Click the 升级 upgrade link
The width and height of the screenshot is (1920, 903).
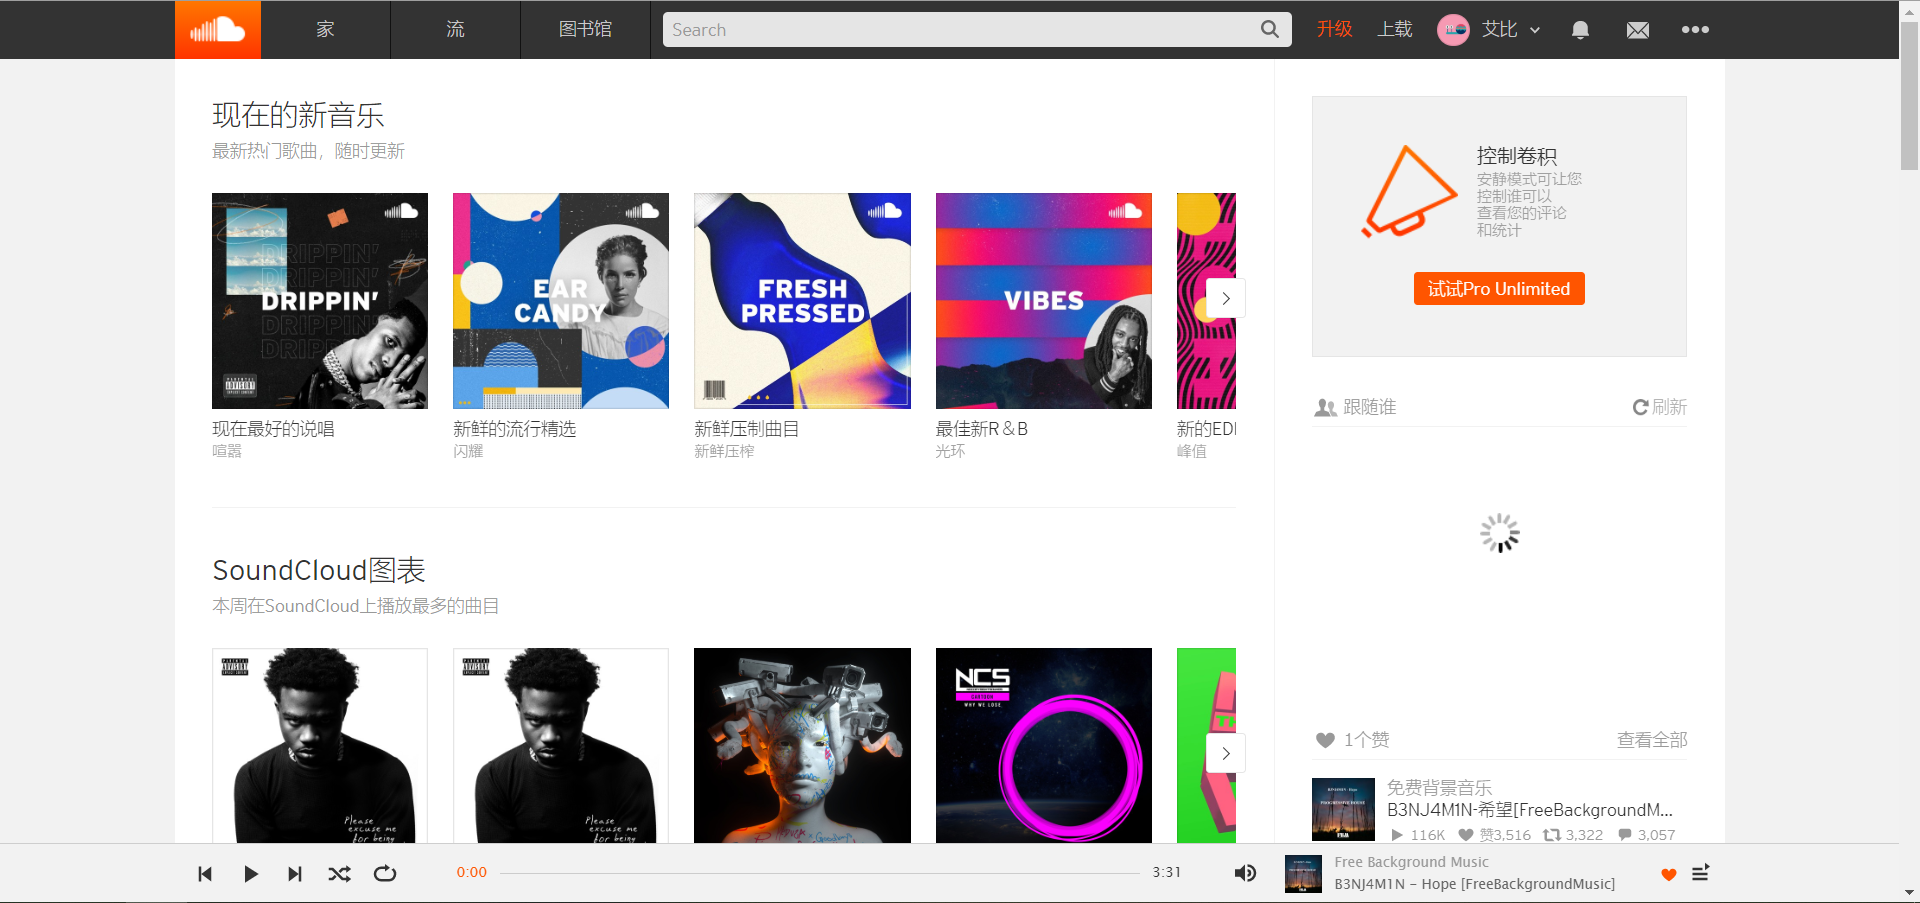tap(1334, 30)
